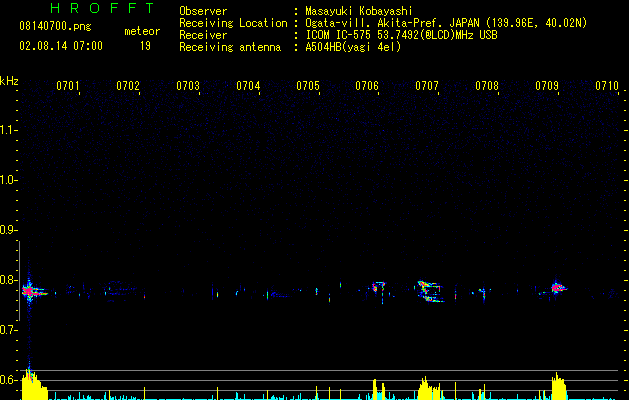Click the 1.0 kHz axis label
Image resolution: width=629 pixels, height=400 pixels.
pyautogui.click(x=9, y=180)
